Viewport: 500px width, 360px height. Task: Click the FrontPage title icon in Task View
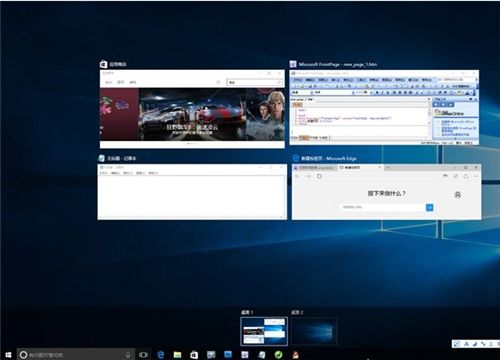(293, 64)
